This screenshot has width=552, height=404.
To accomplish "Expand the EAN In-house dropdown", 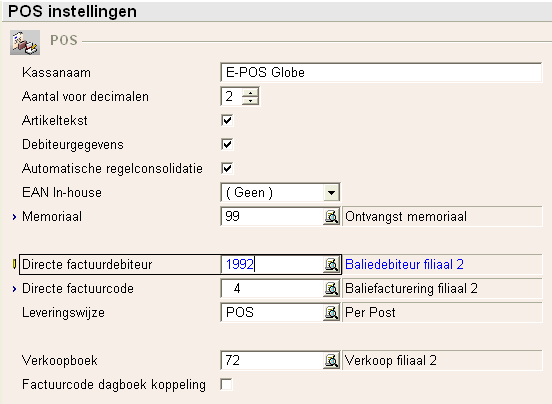I will click(331, 192).
